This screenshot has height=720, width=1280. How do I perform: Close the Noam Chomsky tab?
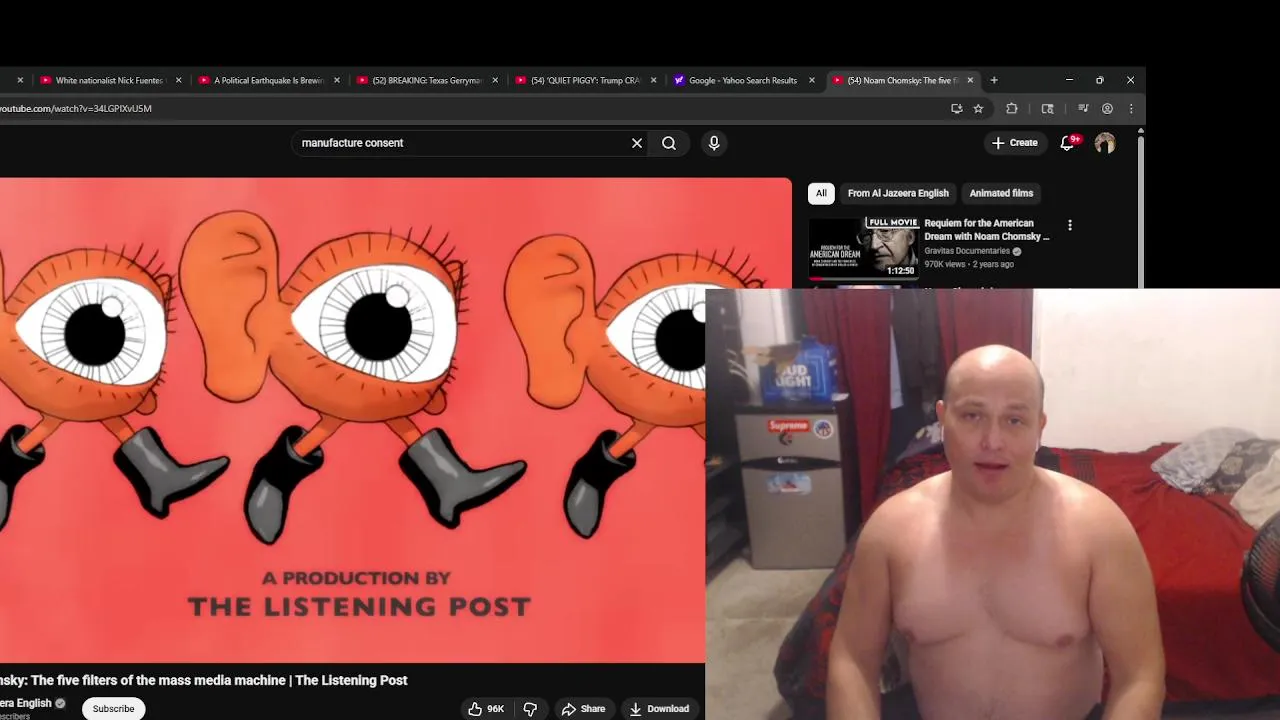(970, 80)
